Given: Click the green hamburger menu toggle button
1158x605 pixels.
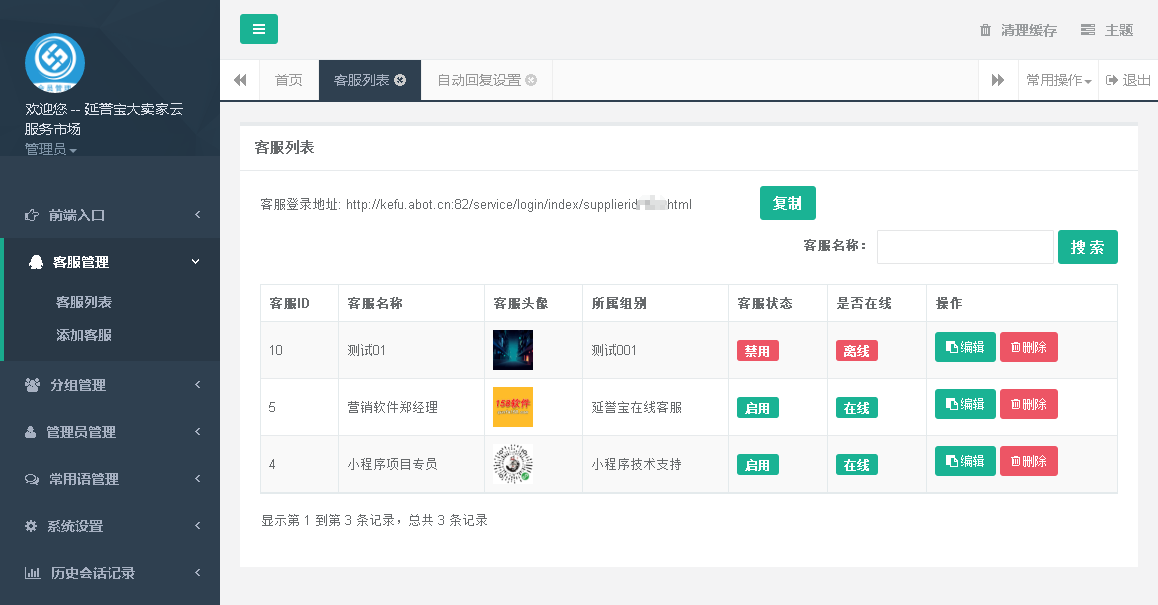Looking at the screenshot, I should click(x=258, y=29).
